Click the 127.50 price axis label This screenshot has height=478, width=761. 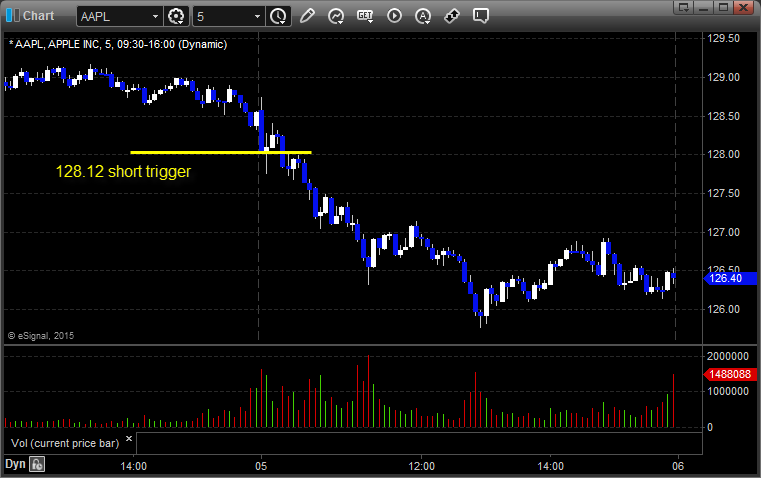(724, 193)
